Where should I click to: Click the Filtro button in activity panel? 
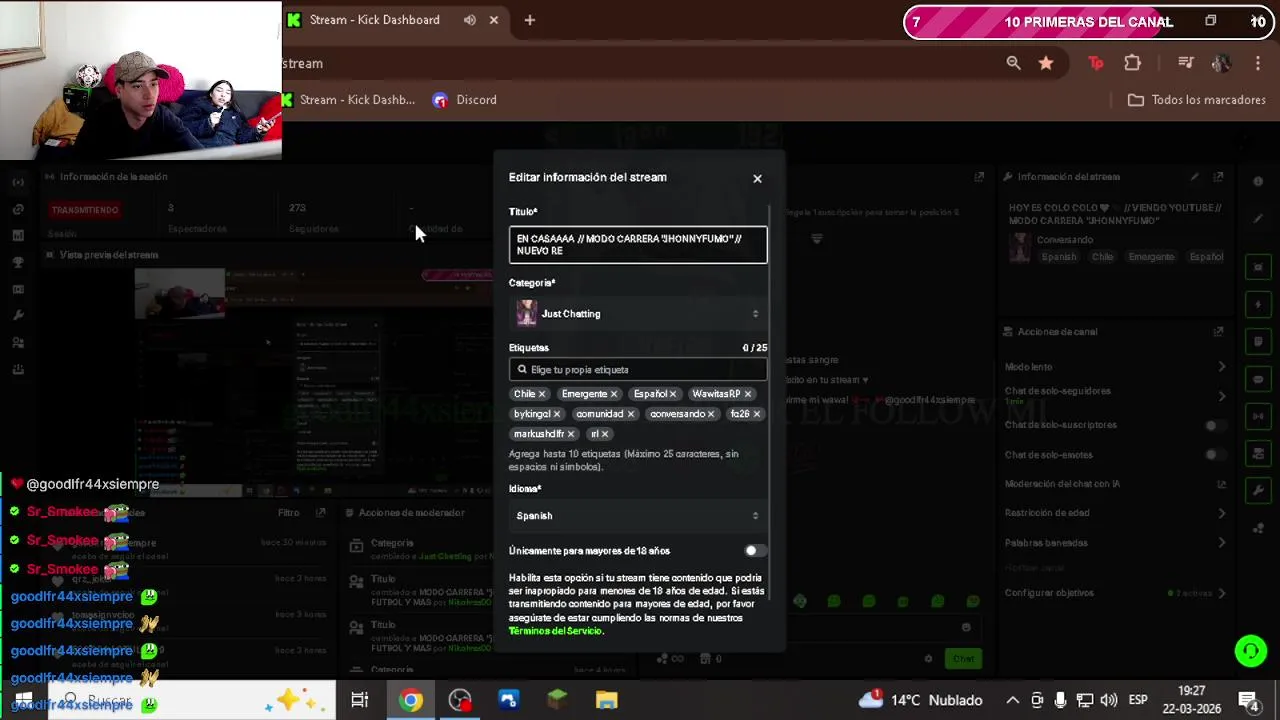click(288, 513)
